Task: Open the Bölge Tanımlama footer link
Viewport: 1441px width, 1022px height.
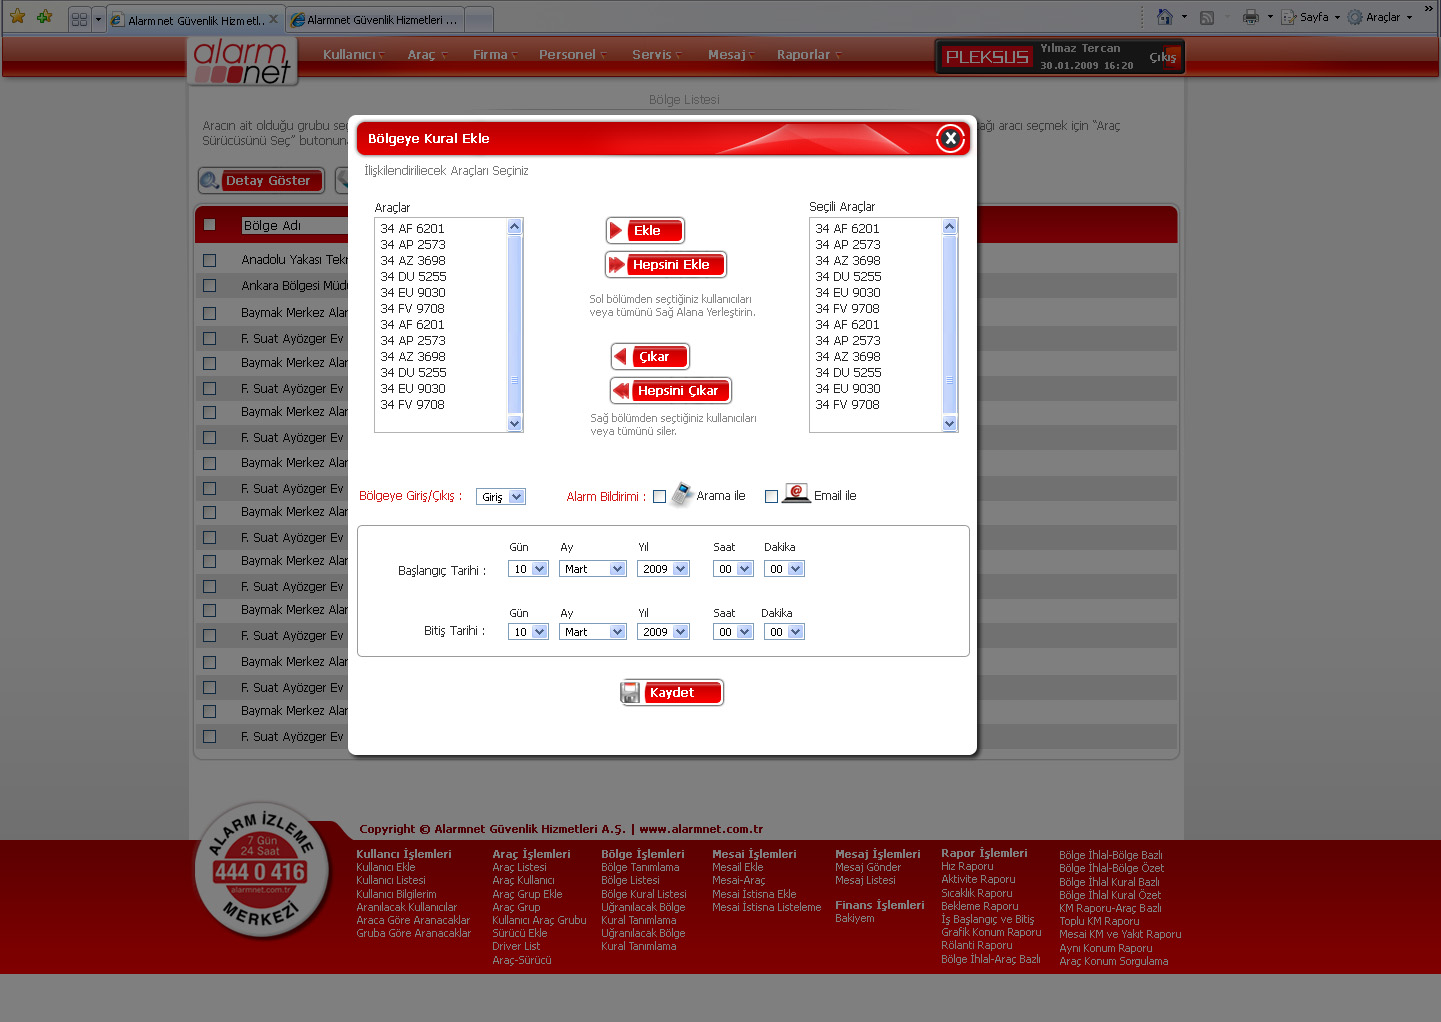Action: click(x=640, y=868)
